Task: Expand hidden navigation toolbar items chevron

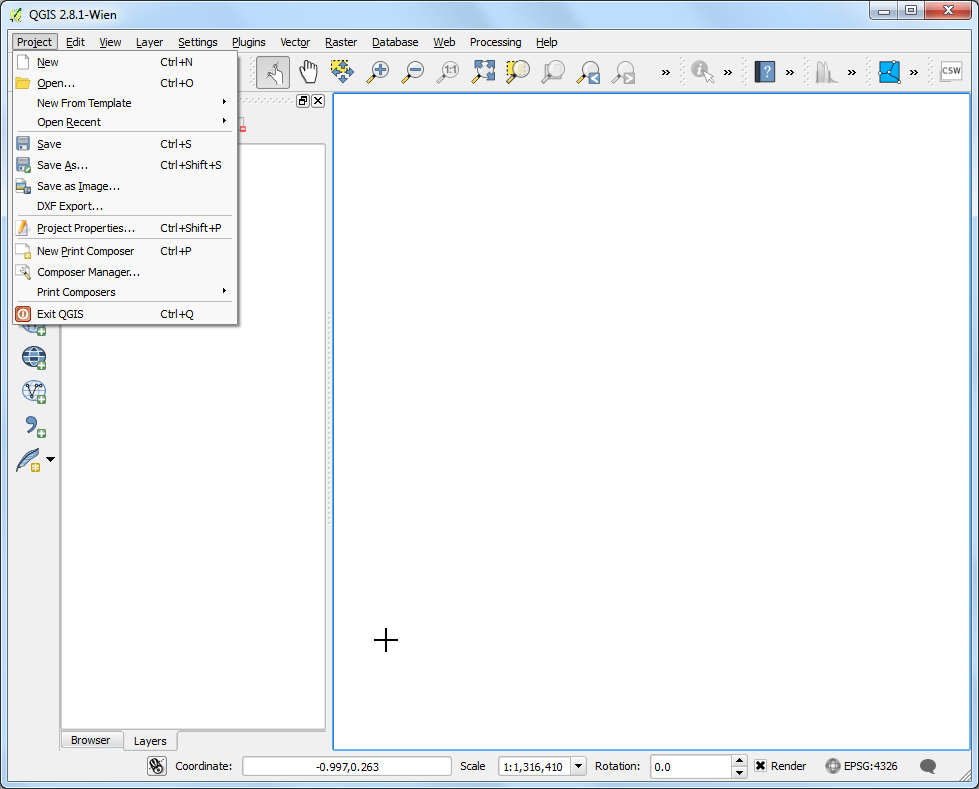Action: [666, 72]
